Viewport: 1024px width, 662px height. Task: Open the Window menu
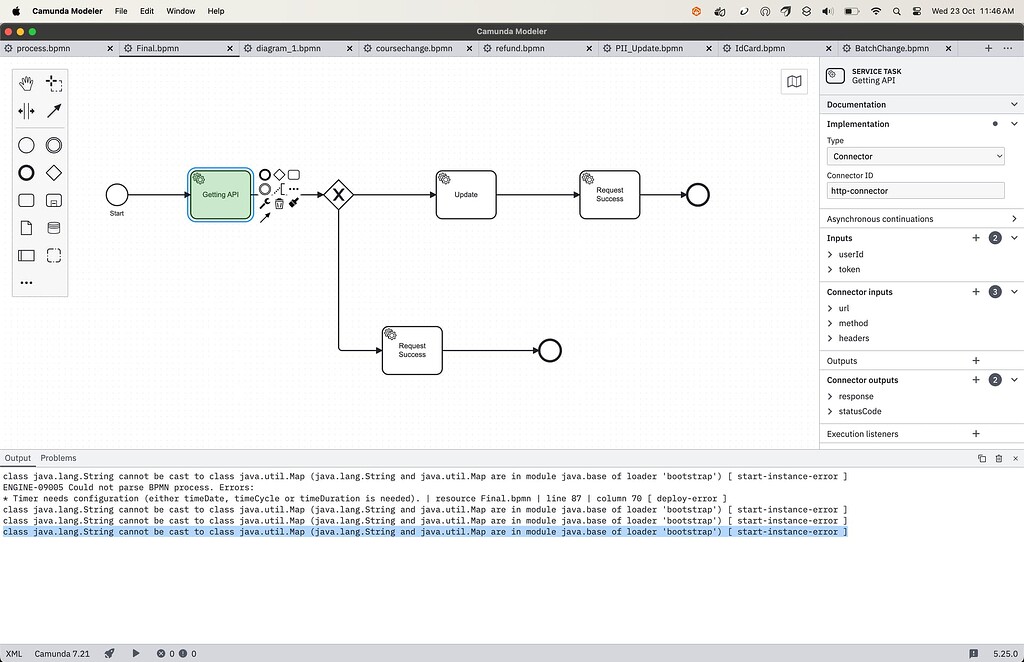pos(180,11)
